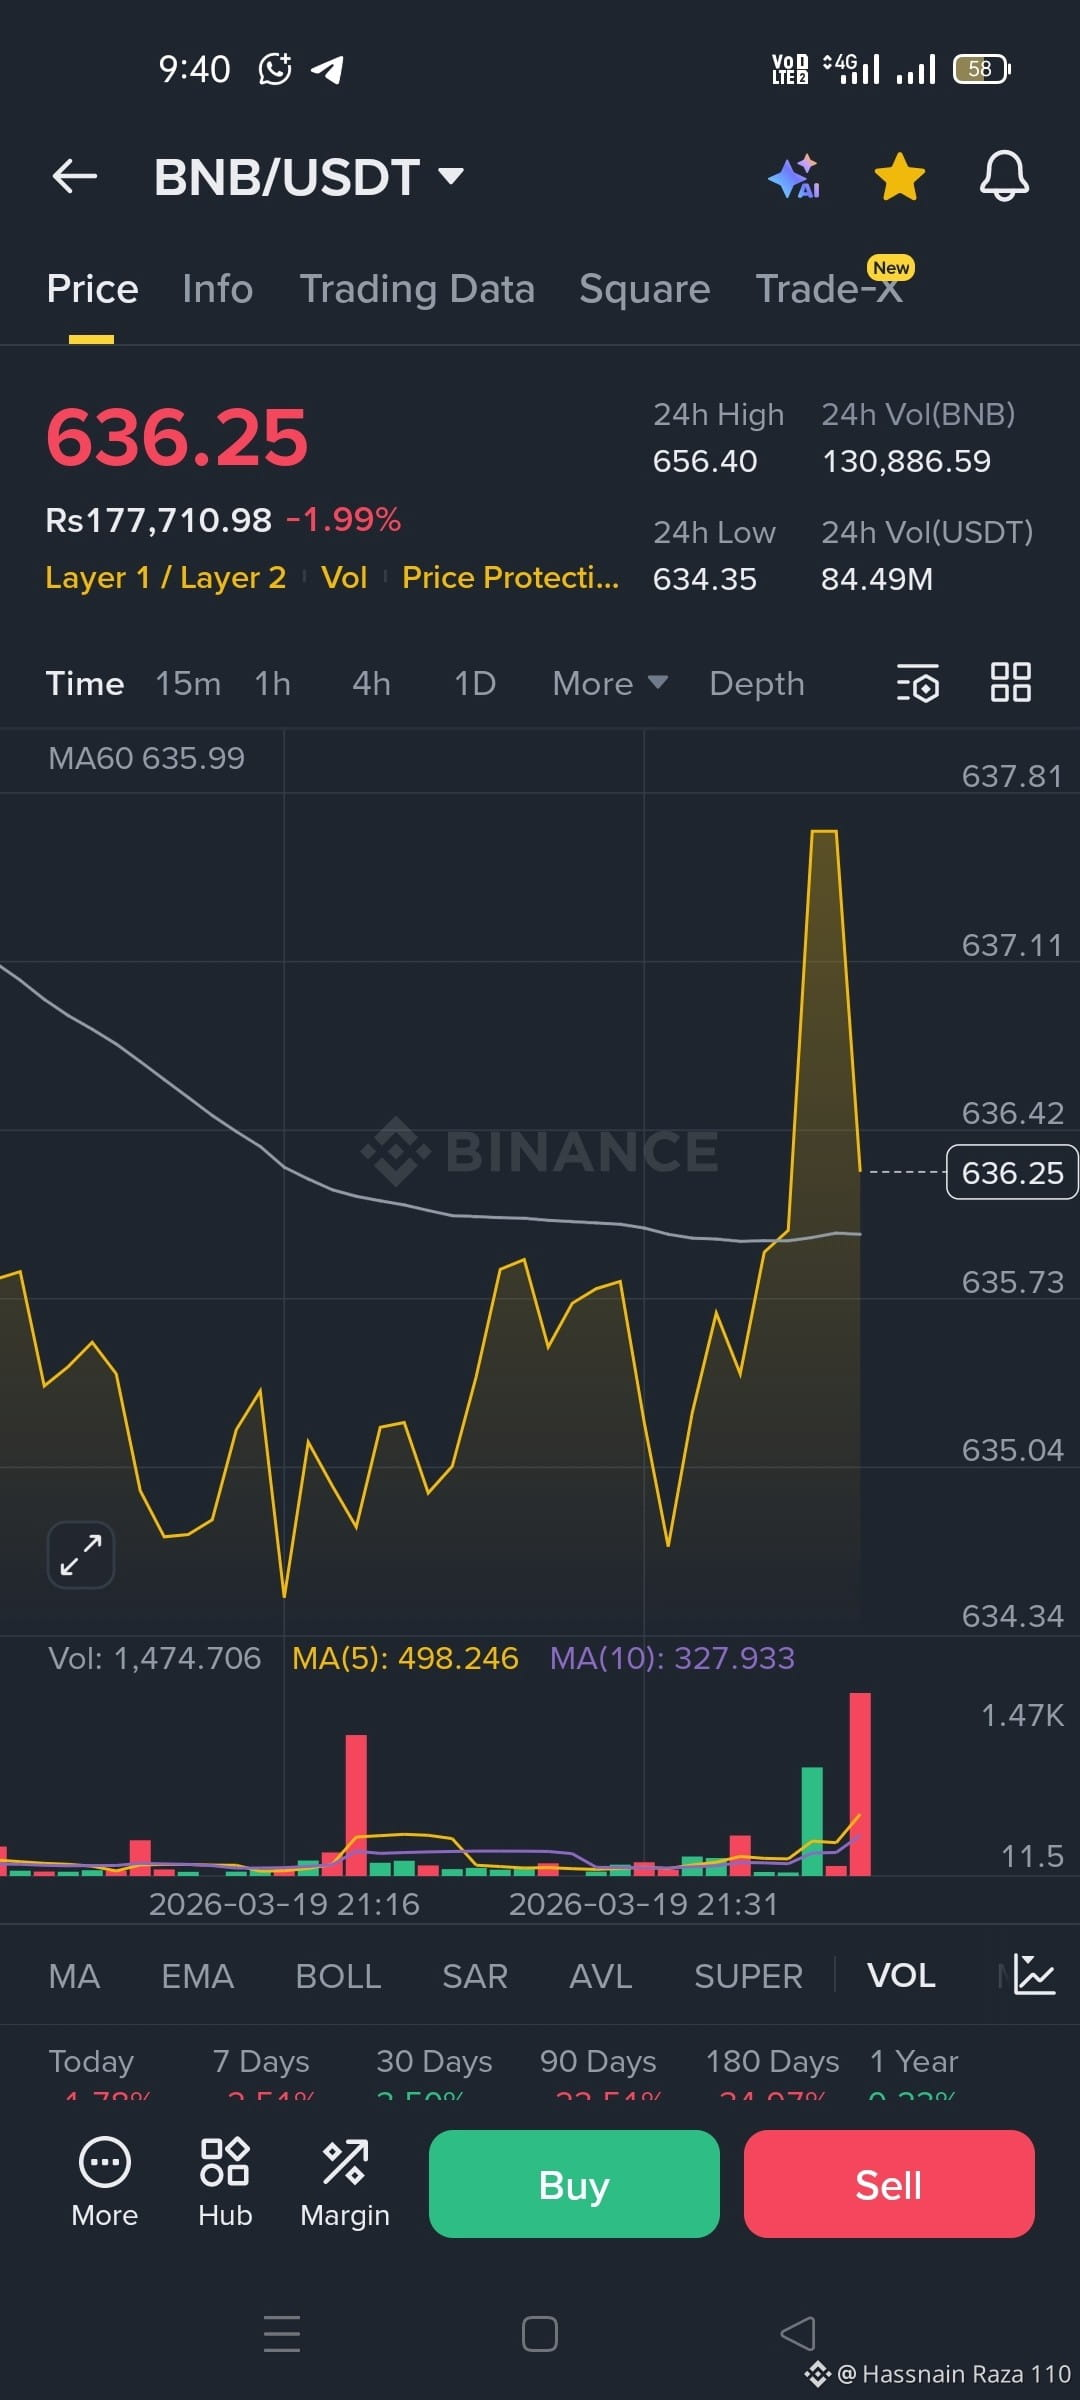Screen dimensions: 1080x2400
Task: Expand the More intervals dropdown
Action: pyautogui.click(x=610, y=684)
